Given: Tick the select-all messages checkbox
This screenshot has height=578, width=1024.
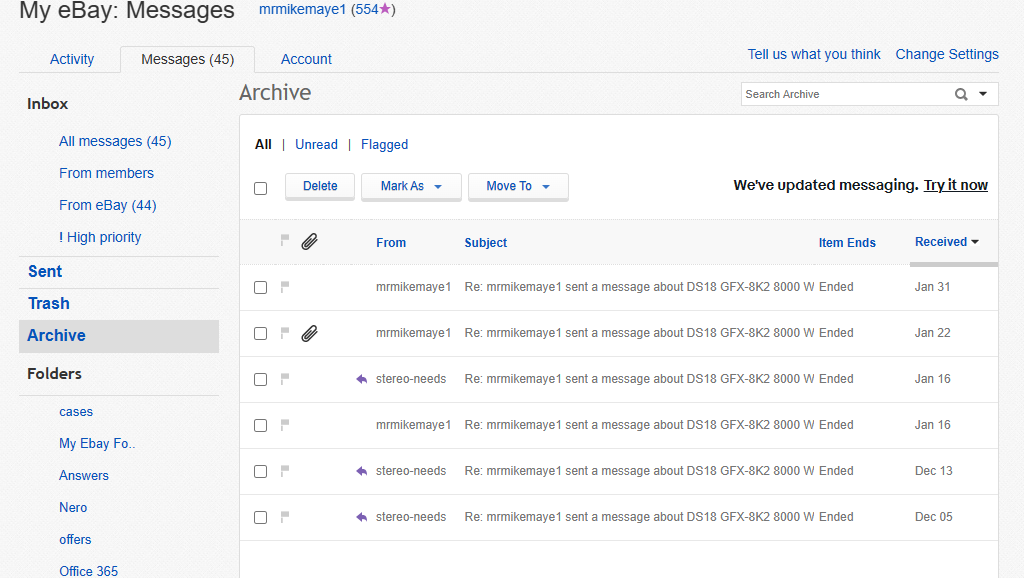Looking at the screenshot, I should coord(261,189).
